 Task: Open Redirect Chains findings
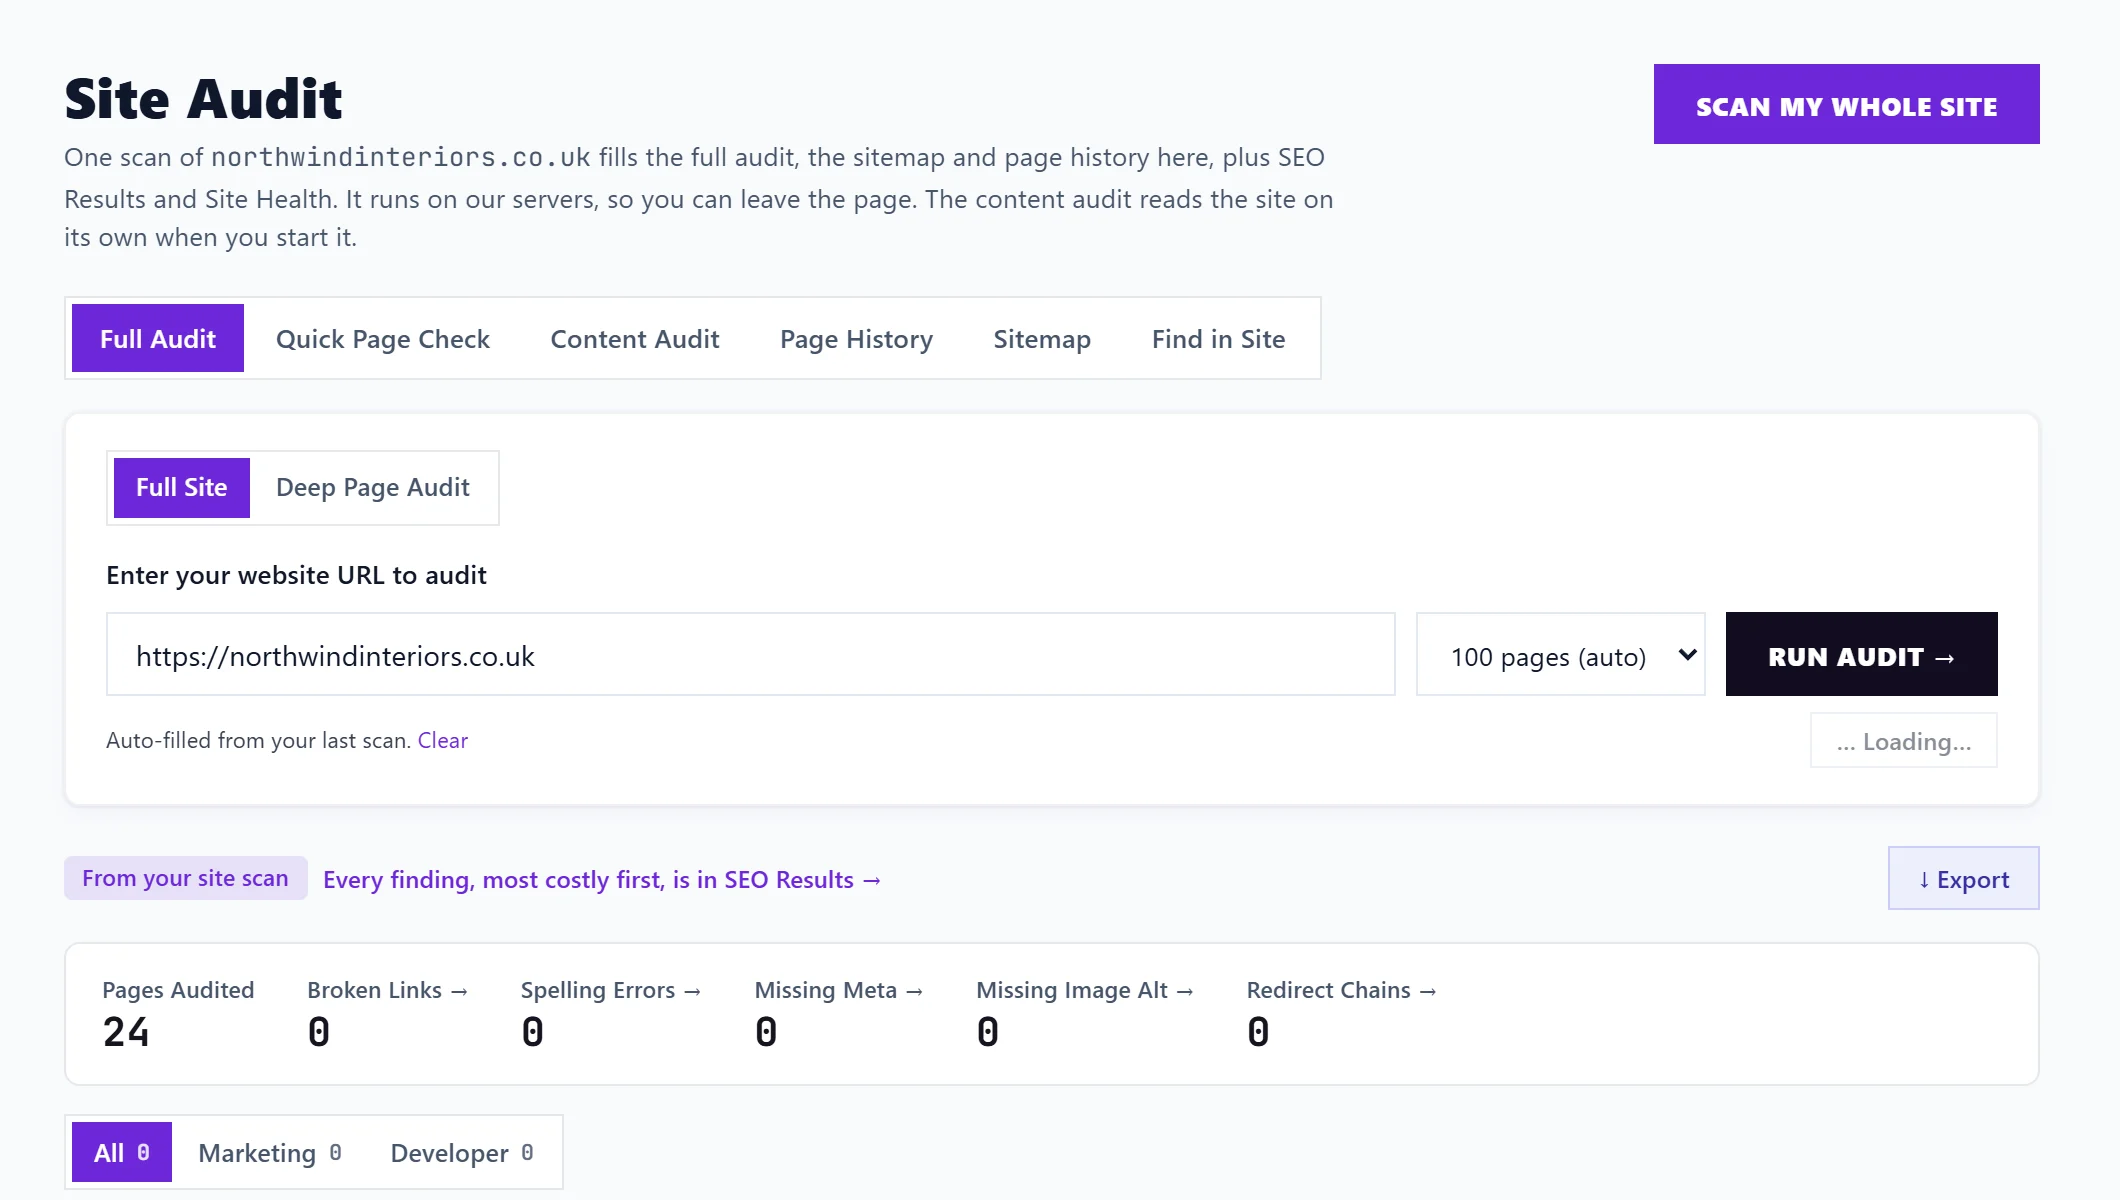point(1341,990)
